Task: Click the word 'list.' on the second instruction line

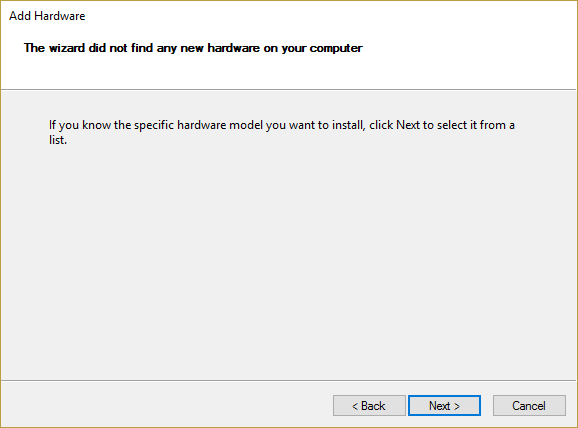Action: 58,140
